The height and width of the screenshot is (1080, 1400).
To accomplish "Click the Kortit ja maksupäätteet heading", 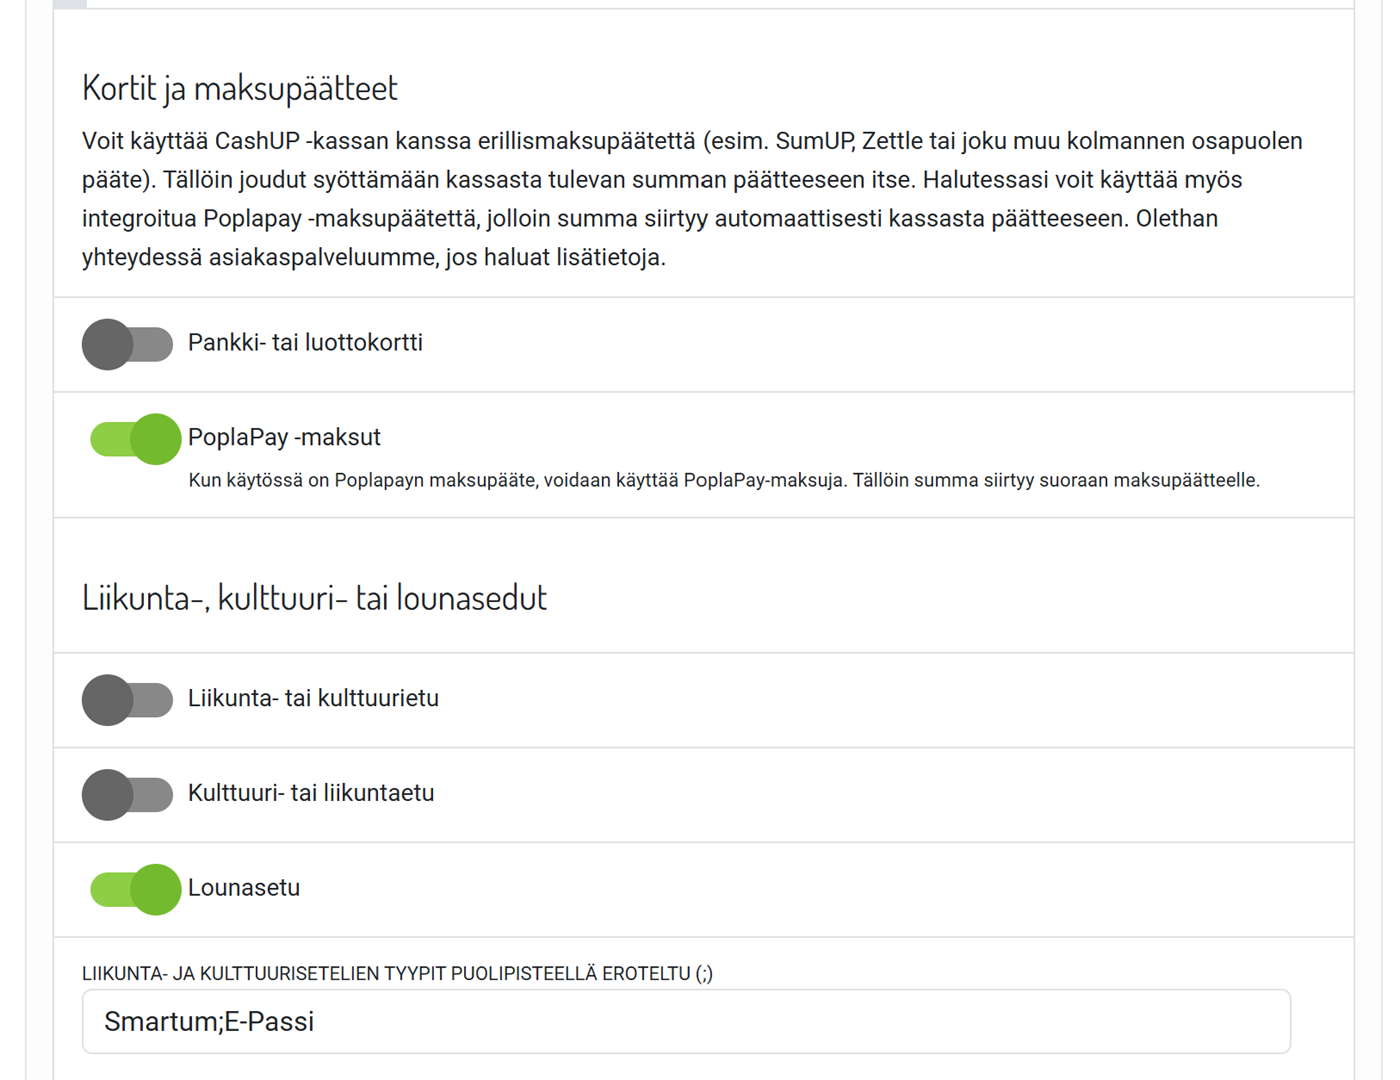I will [240, 88].
